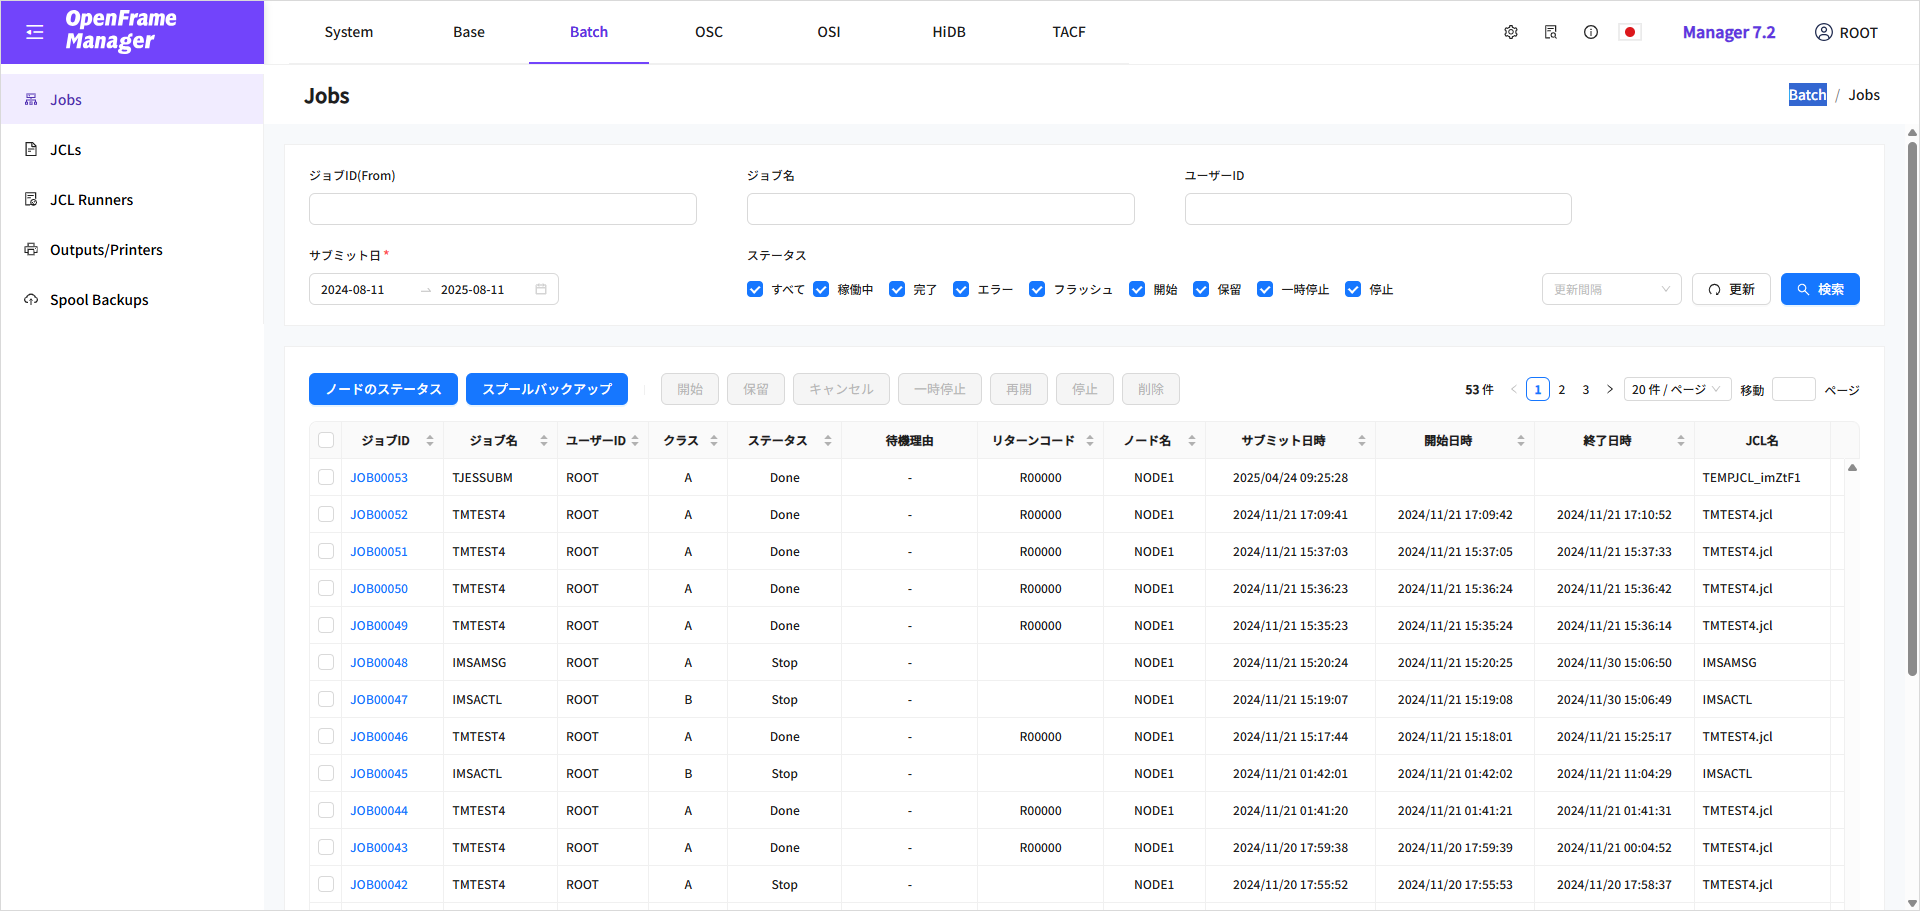Screen dimensions: 1920x911
Task: Click the ROOT user profile icon
Action: click(1823, 32)
